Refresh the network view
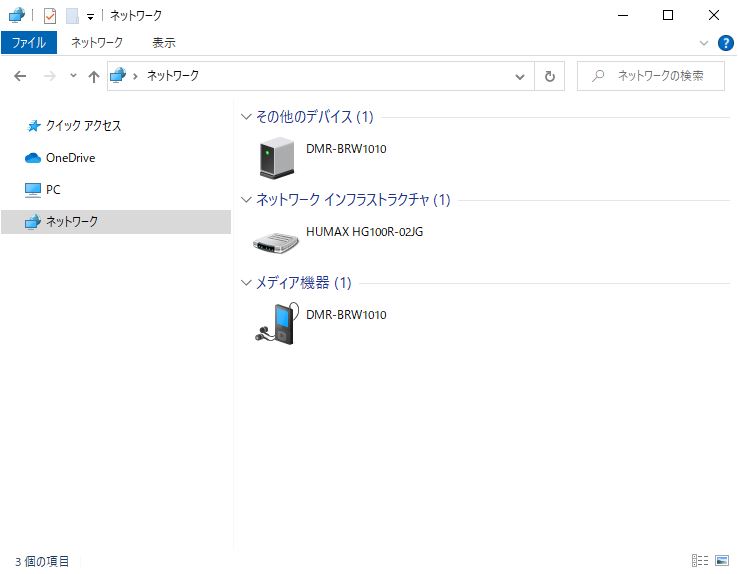The image size is (738, 574). (x=549, y=76)
